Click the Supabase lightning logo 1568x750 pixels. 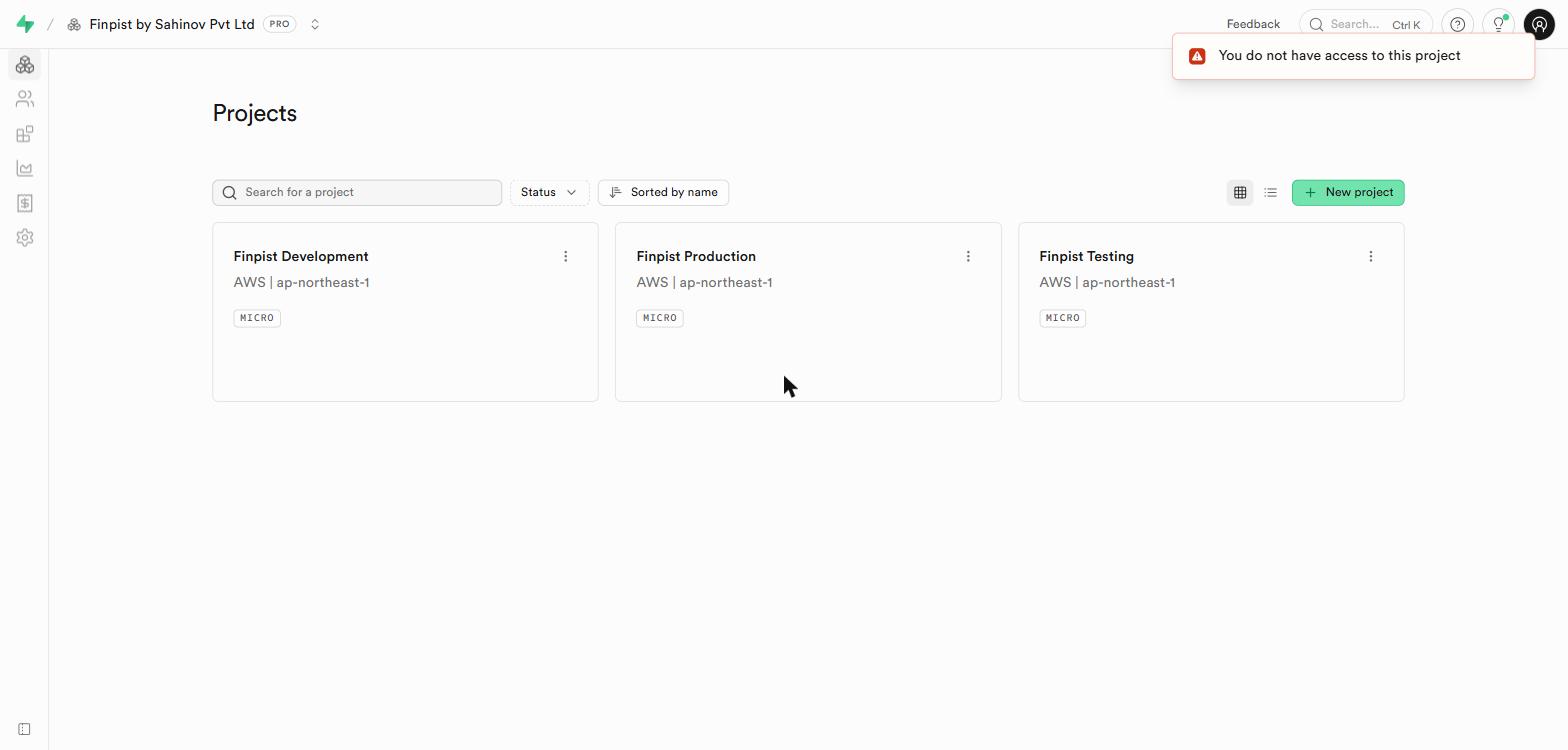click(25, 24)
